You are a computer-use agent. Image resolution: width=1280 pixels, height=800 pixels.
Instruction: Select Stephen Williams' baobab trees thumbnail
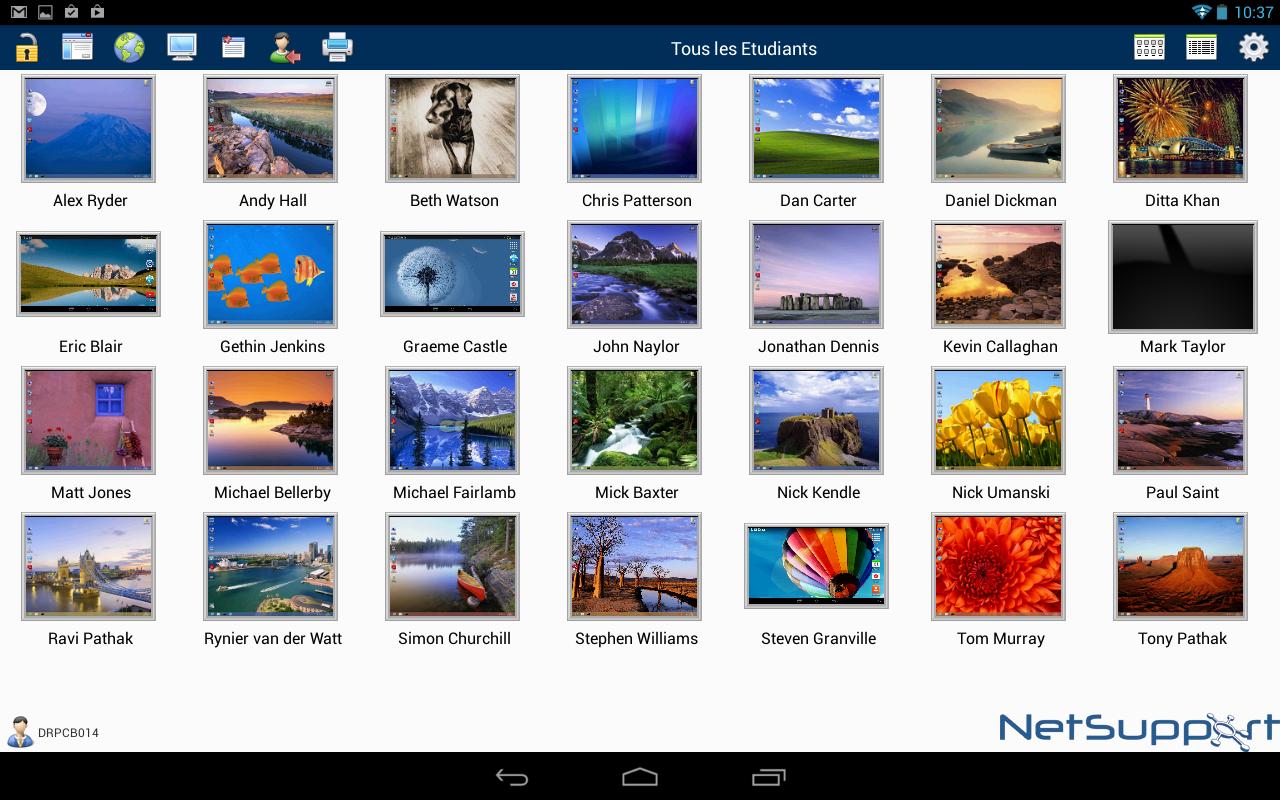click(634, 566)
